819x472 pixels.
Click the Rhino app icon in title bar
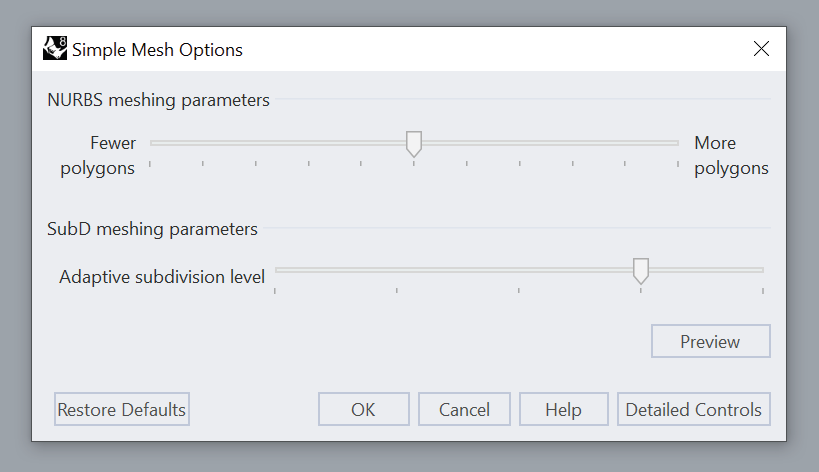pyautogui.click(x=55, y=49)
